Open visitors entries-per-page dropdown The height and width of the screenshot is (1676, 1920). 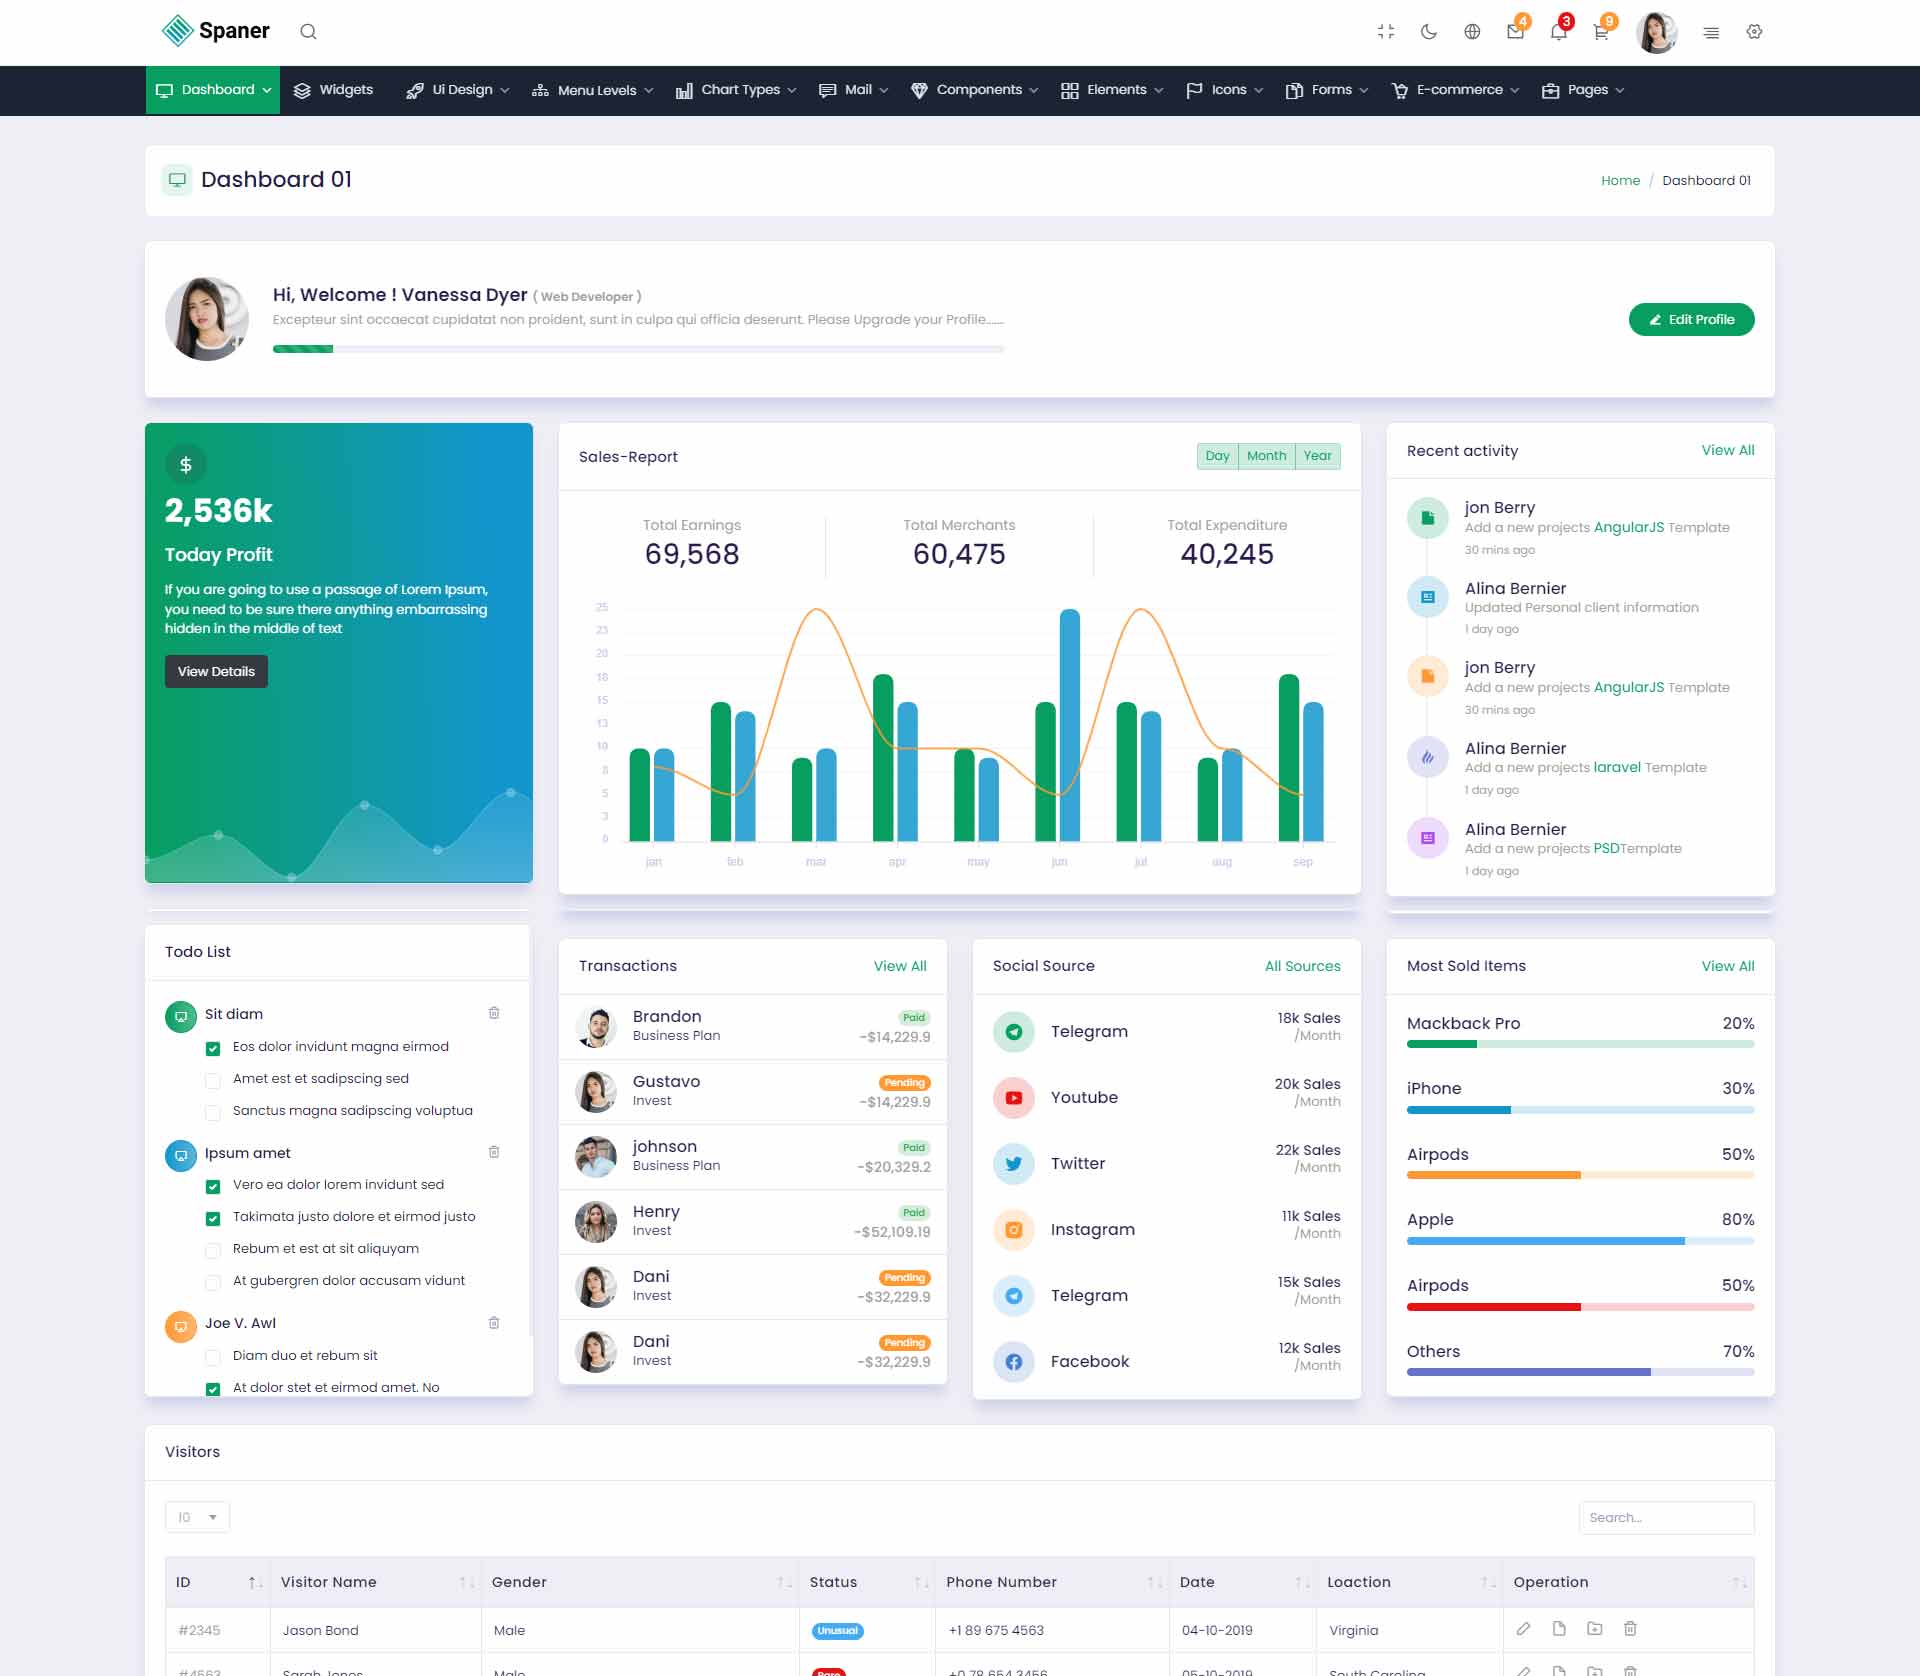[197, 1517]
